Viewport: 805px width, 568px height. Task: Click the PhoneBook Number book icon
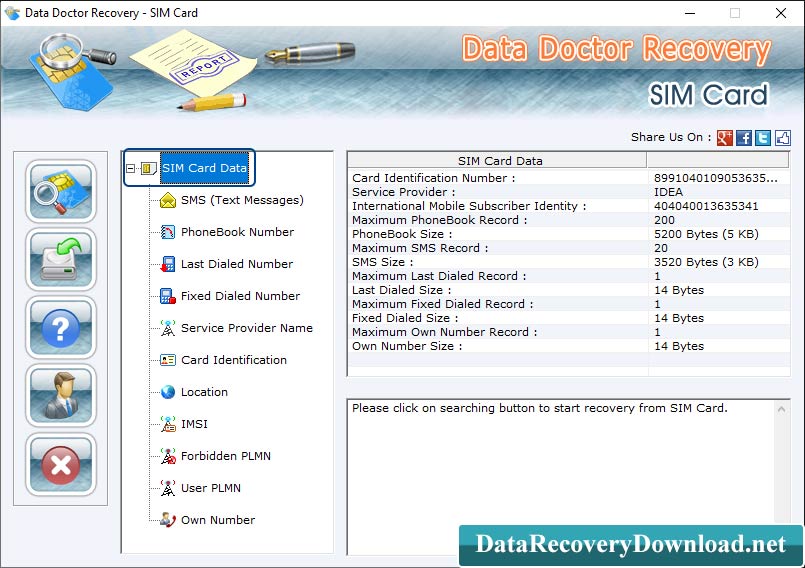coord(168,232)
